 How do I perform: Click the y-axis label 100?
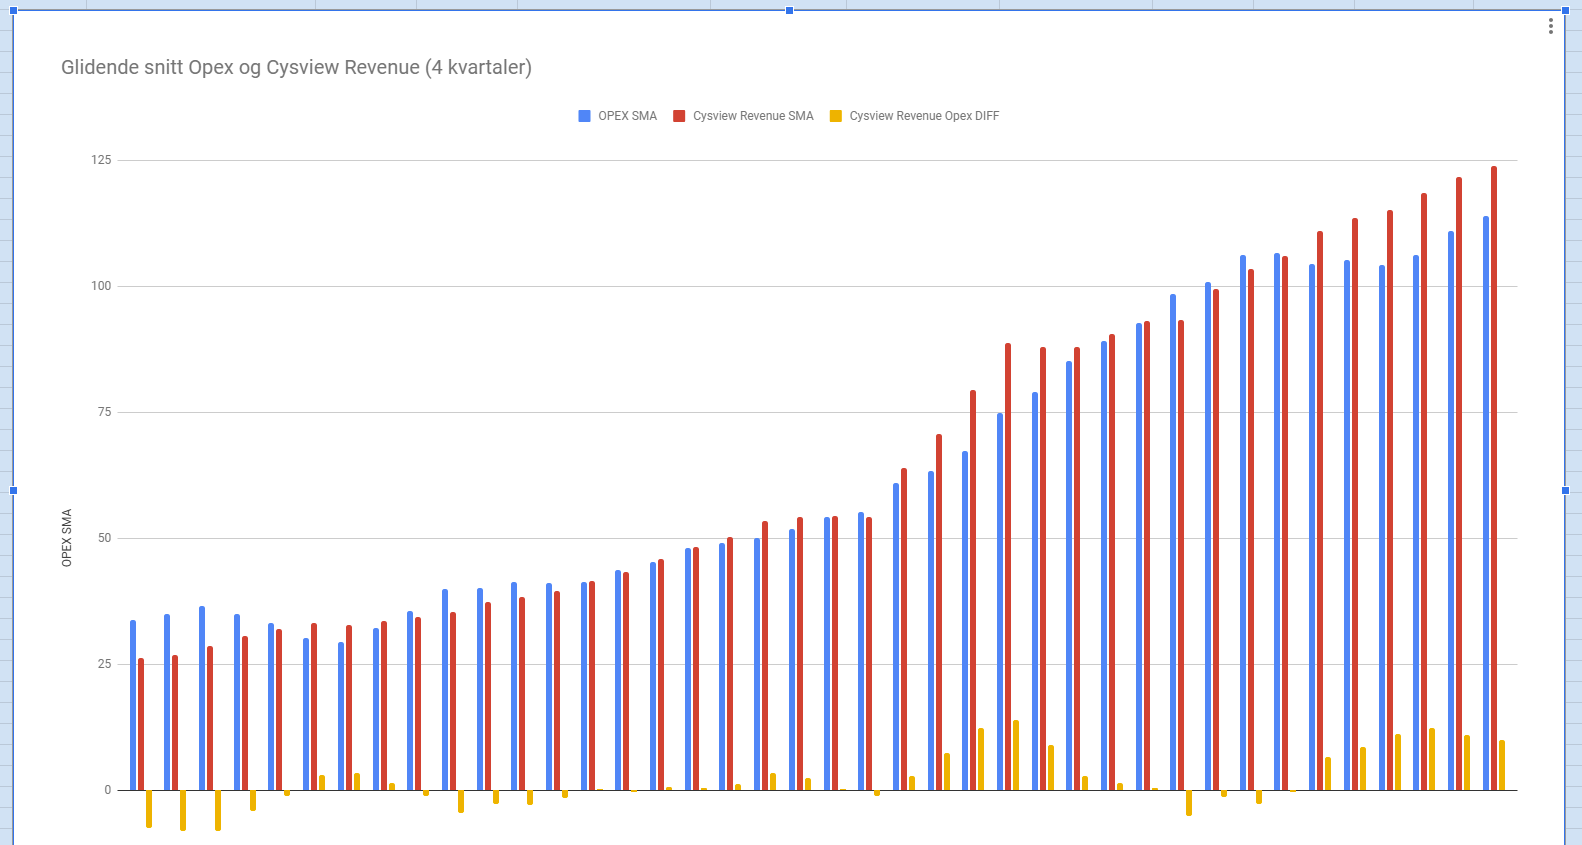[101, 286]
